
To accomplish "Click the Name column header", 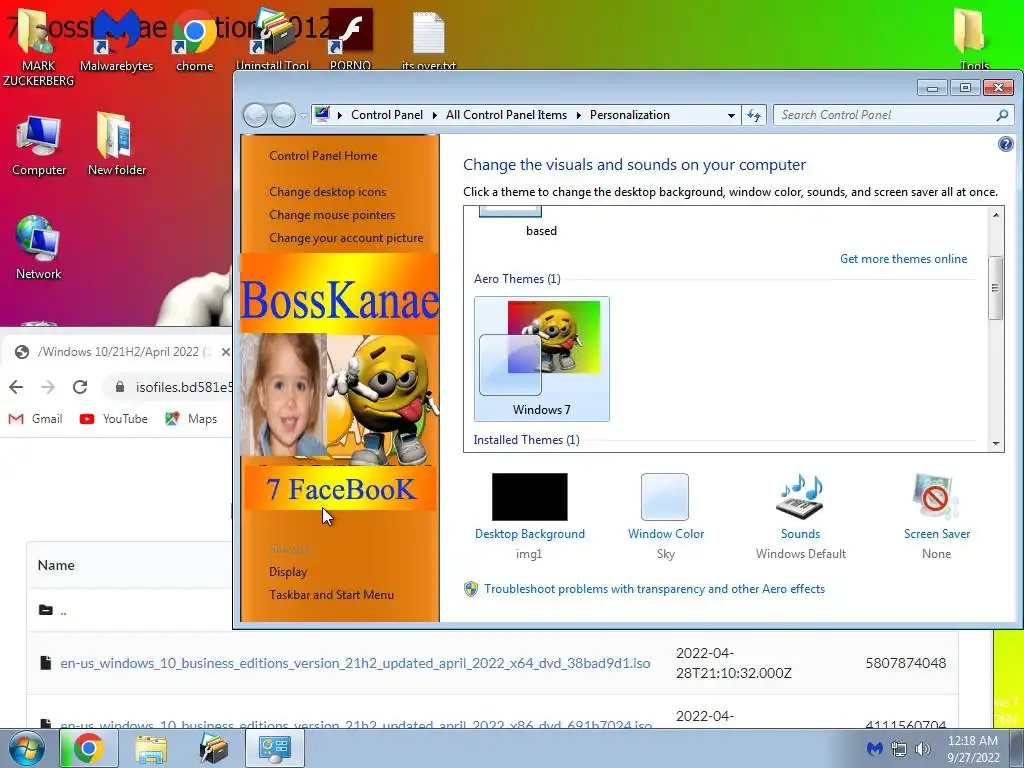I will coord(56,565).
